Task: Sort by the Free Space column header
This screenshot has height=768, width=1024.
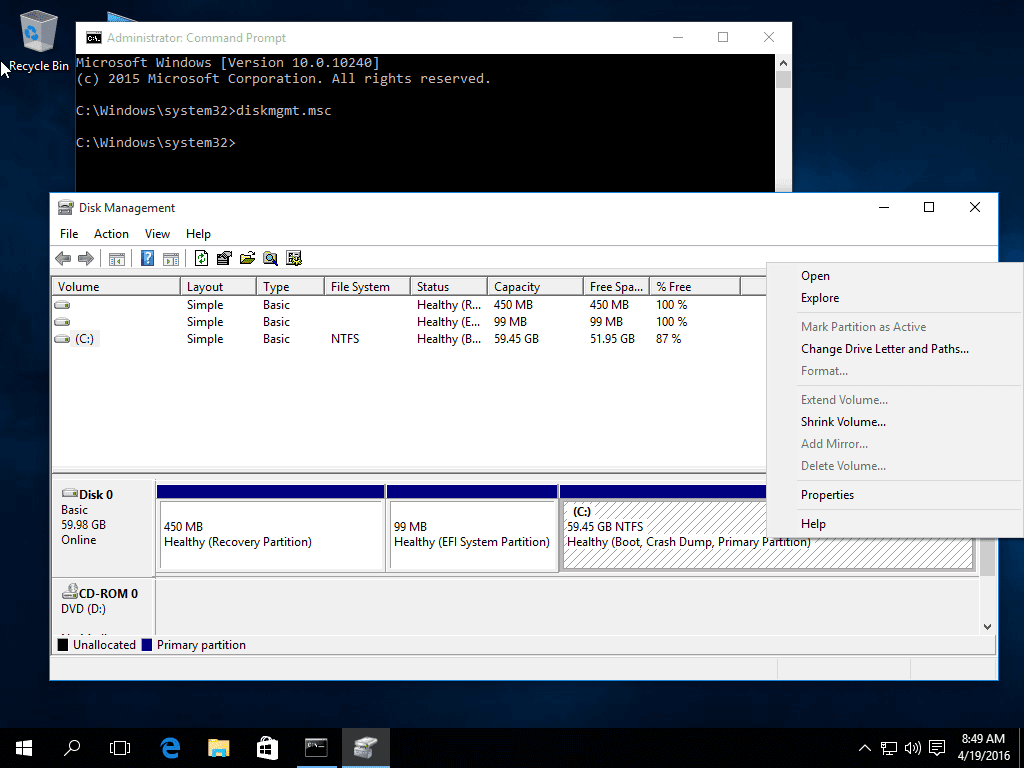Action: [616, 287]
